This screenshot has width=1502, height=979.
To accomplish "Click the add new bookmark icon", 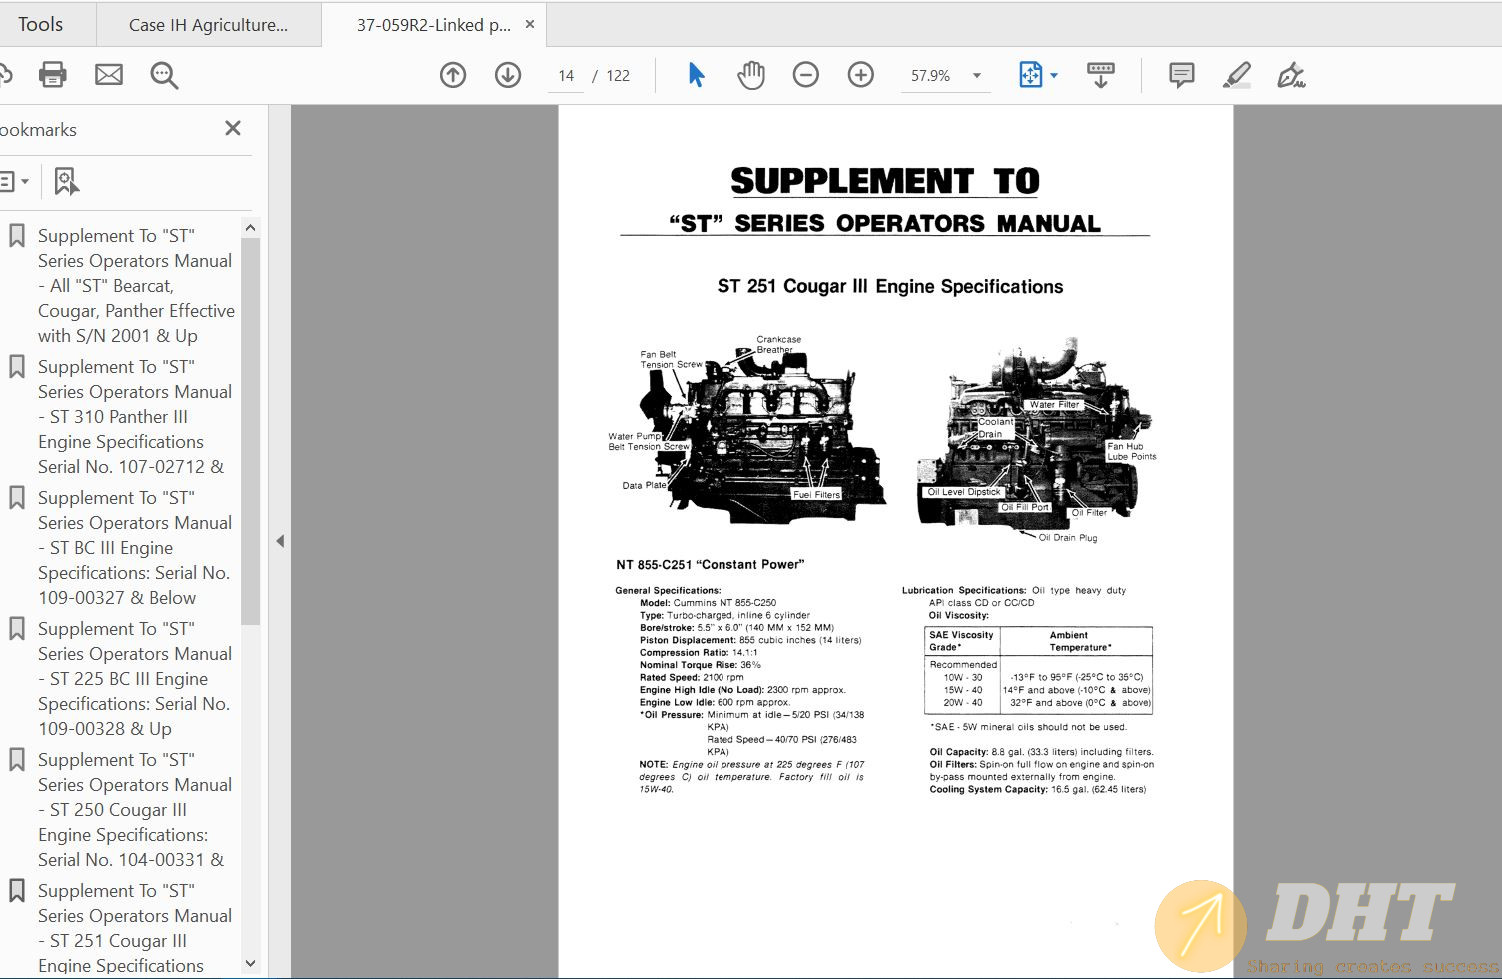I will [x=66, y=181].
